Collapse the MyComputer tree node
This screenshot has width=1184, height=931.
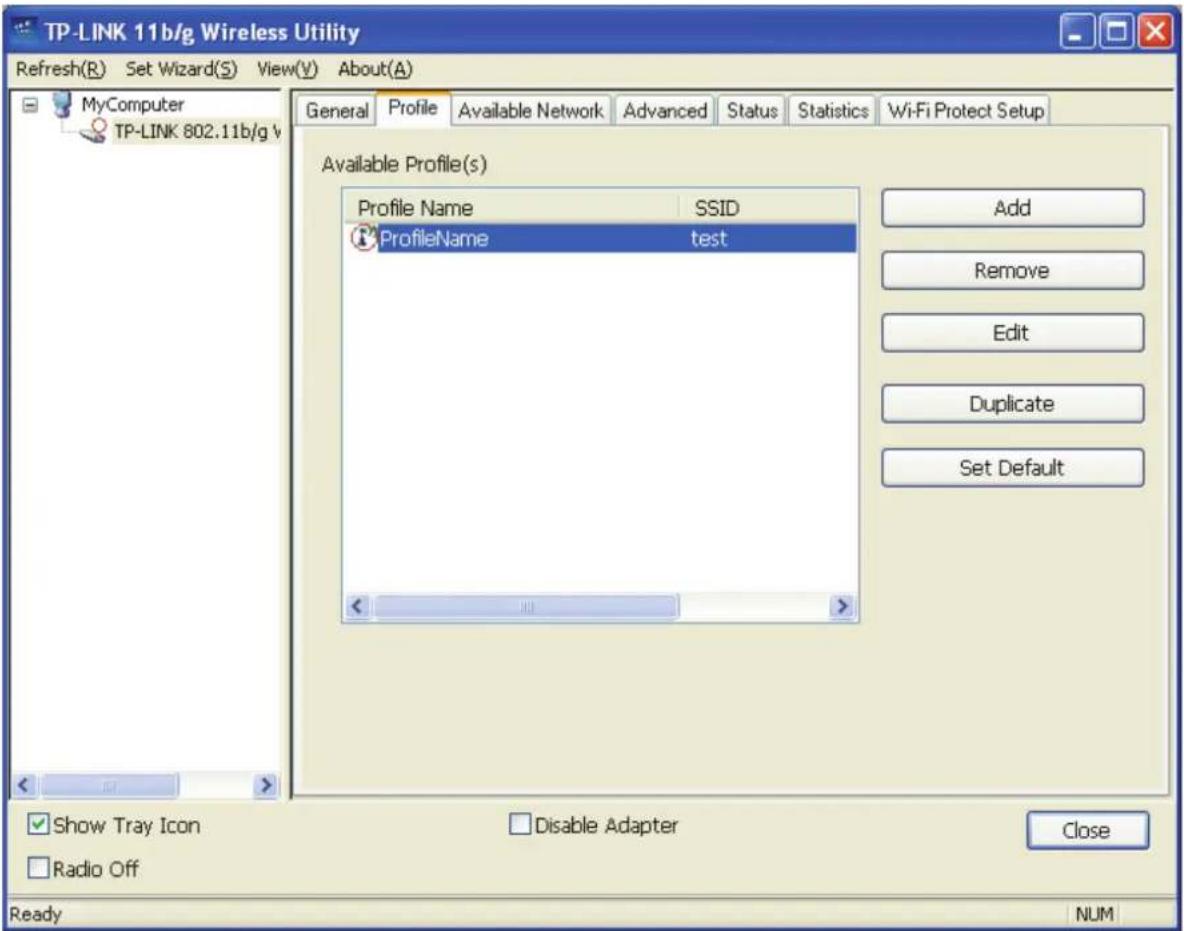30,104
